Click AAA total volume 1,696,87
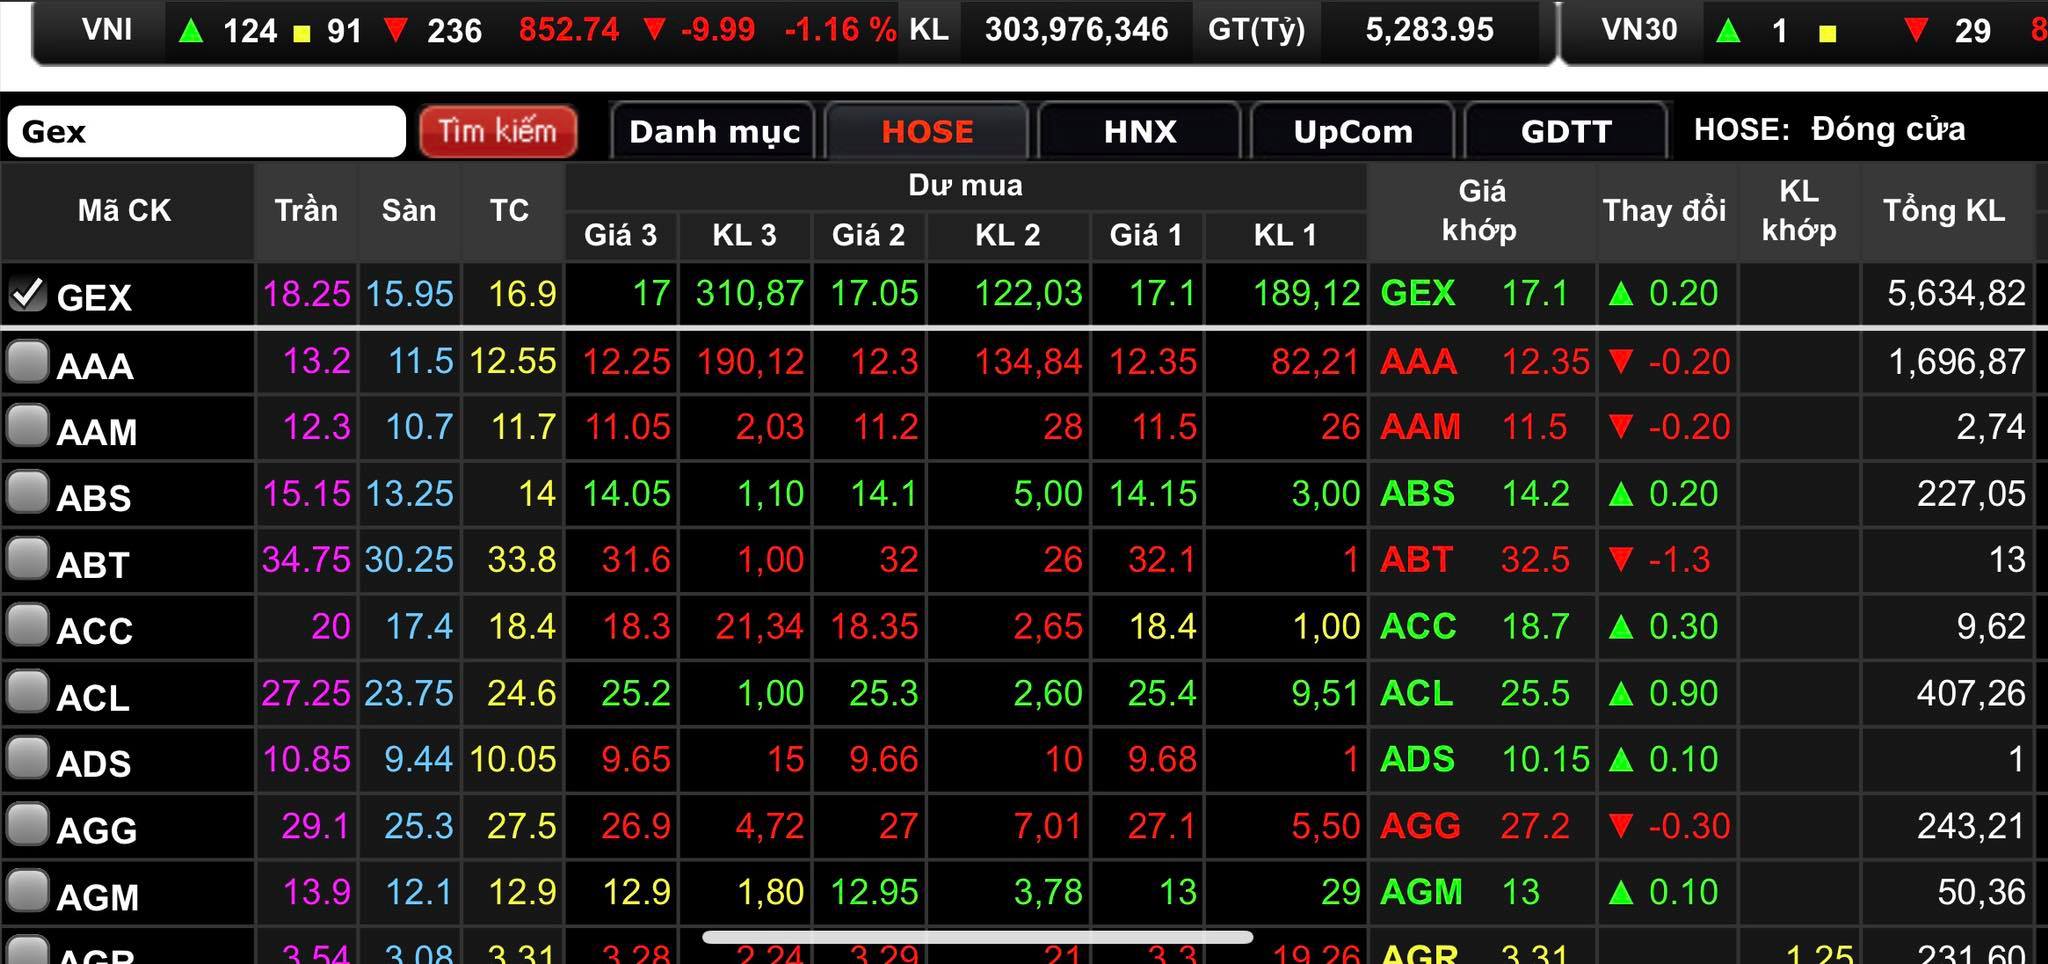The height and width of the screenshot is (964, 2048). click(1956, 361)
